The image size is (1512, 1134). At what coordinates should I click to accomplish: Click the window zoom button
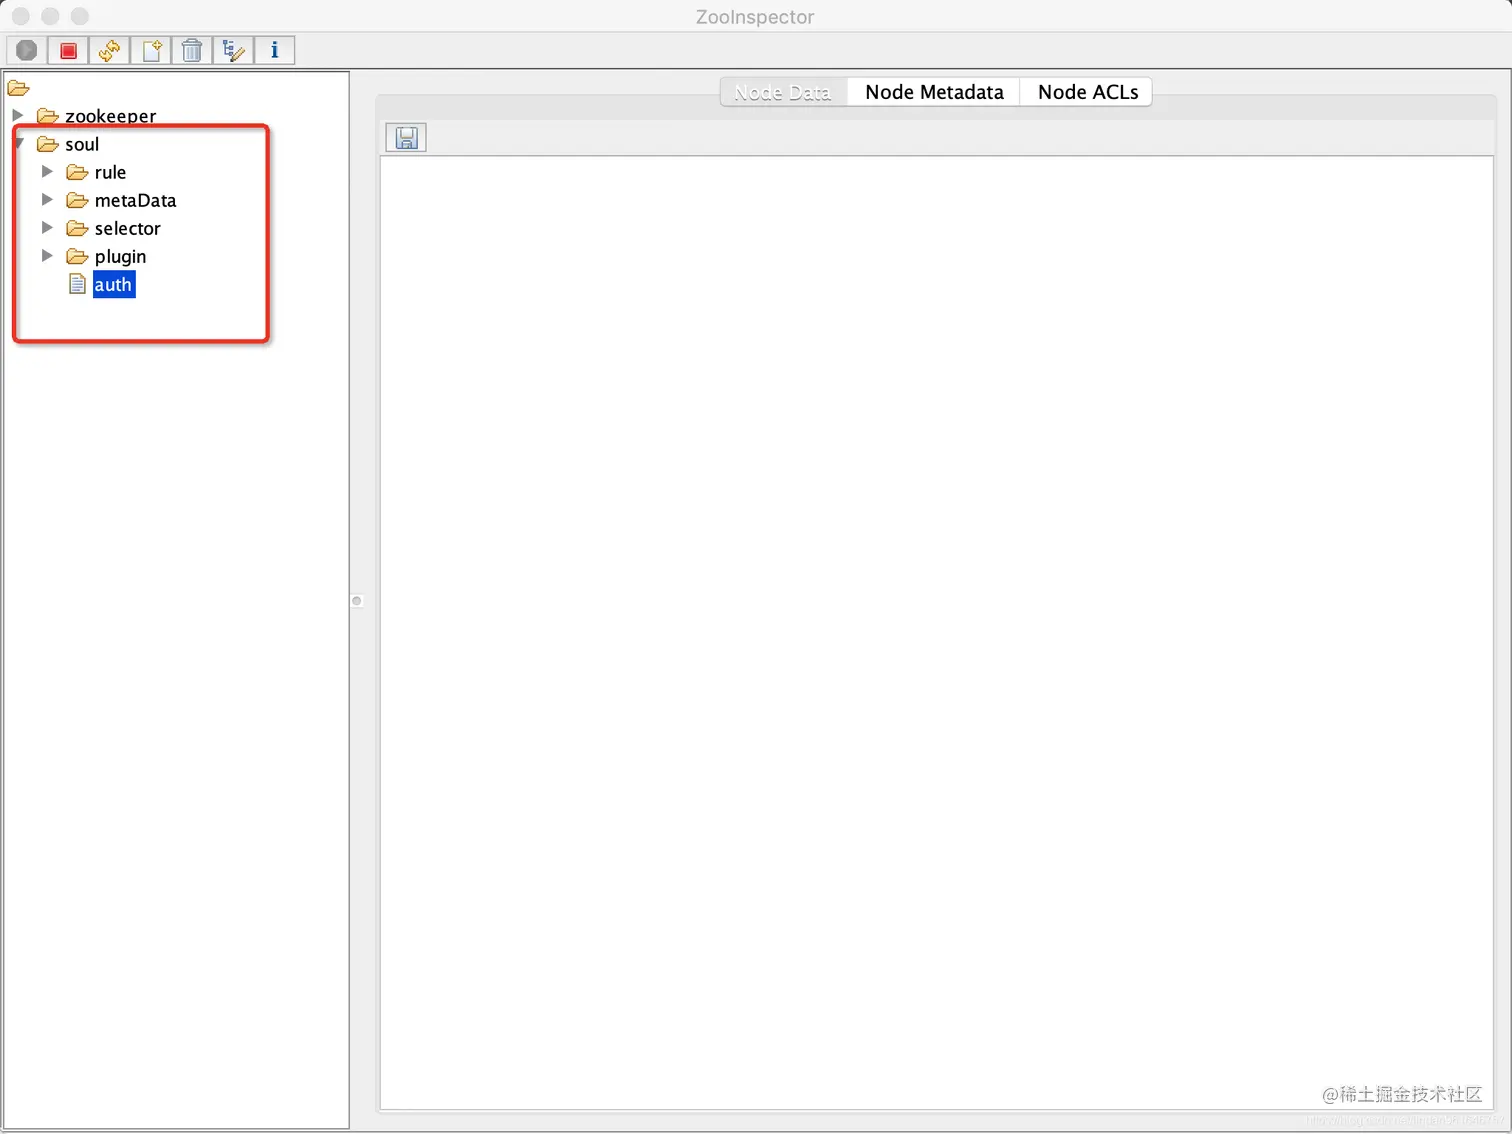click(x=80, y=16)
